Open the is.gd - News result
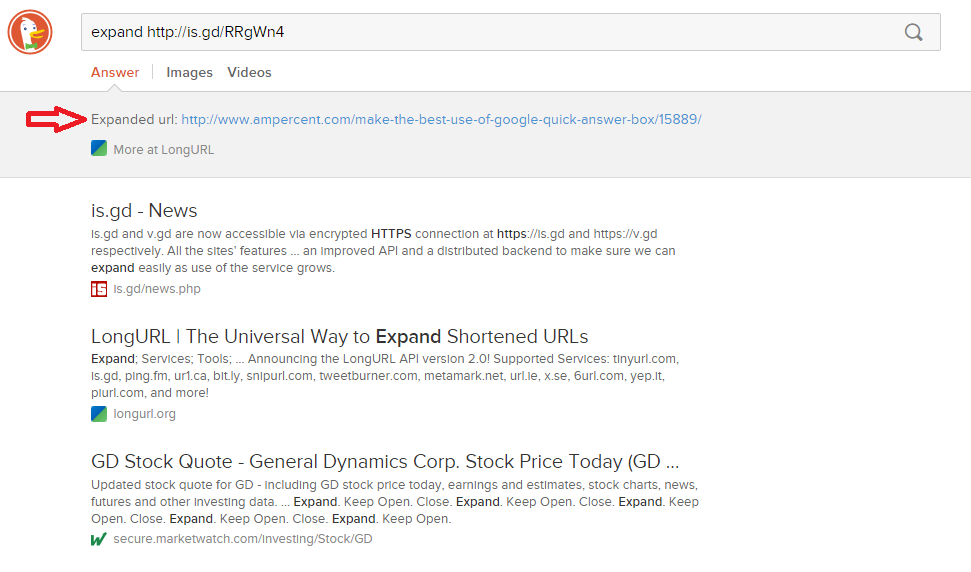971x572 pixels. 144,211
